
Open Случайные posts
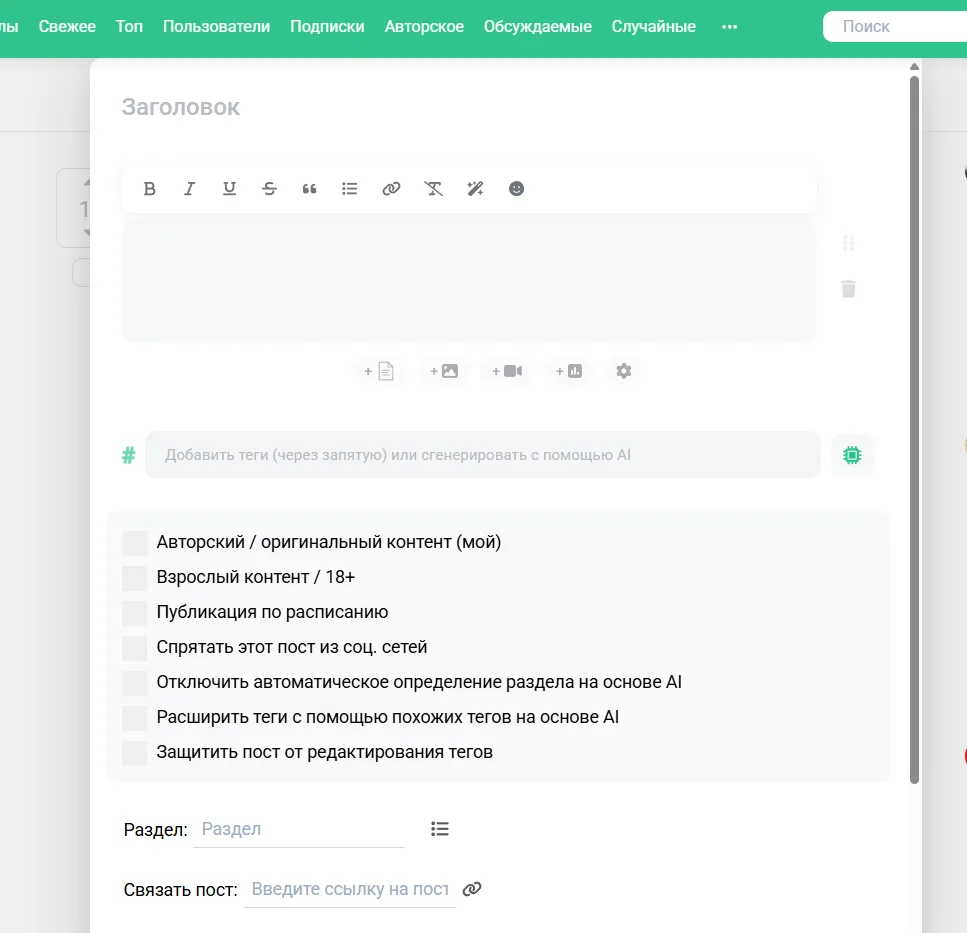click(654, 27)
